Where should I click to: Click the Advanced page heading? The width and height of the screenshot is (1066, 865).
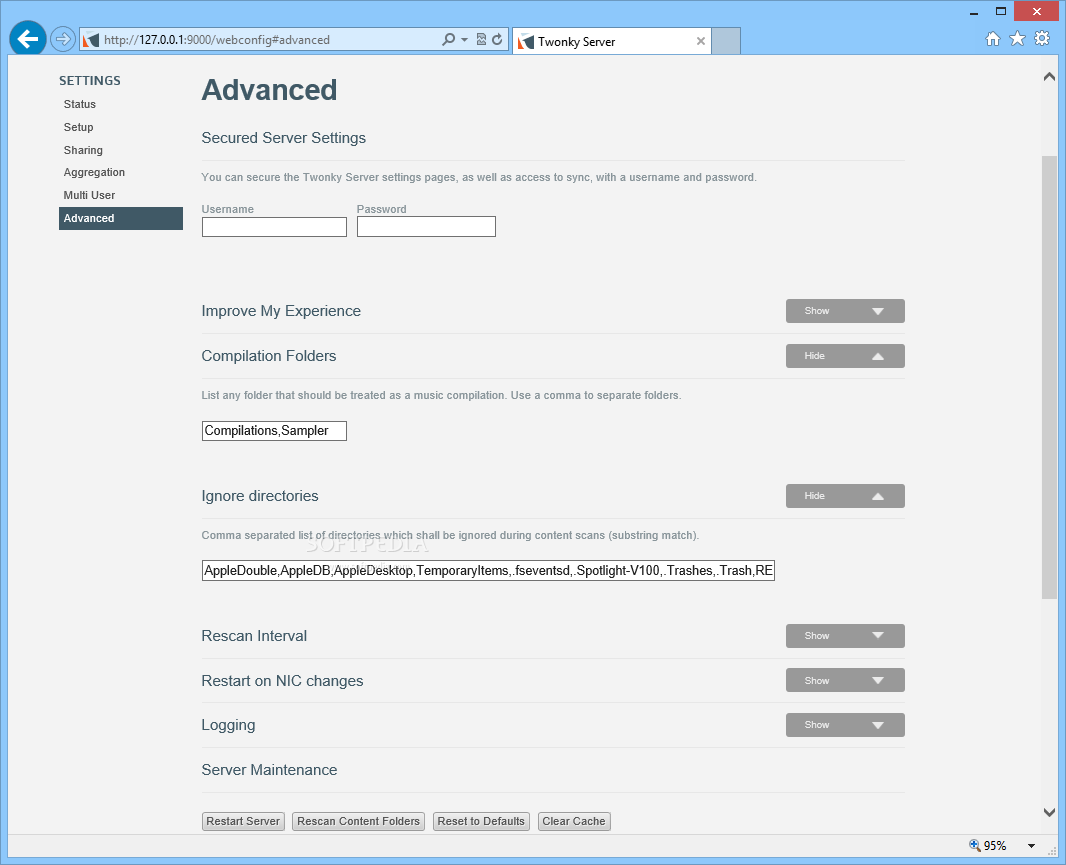[269, 90]
